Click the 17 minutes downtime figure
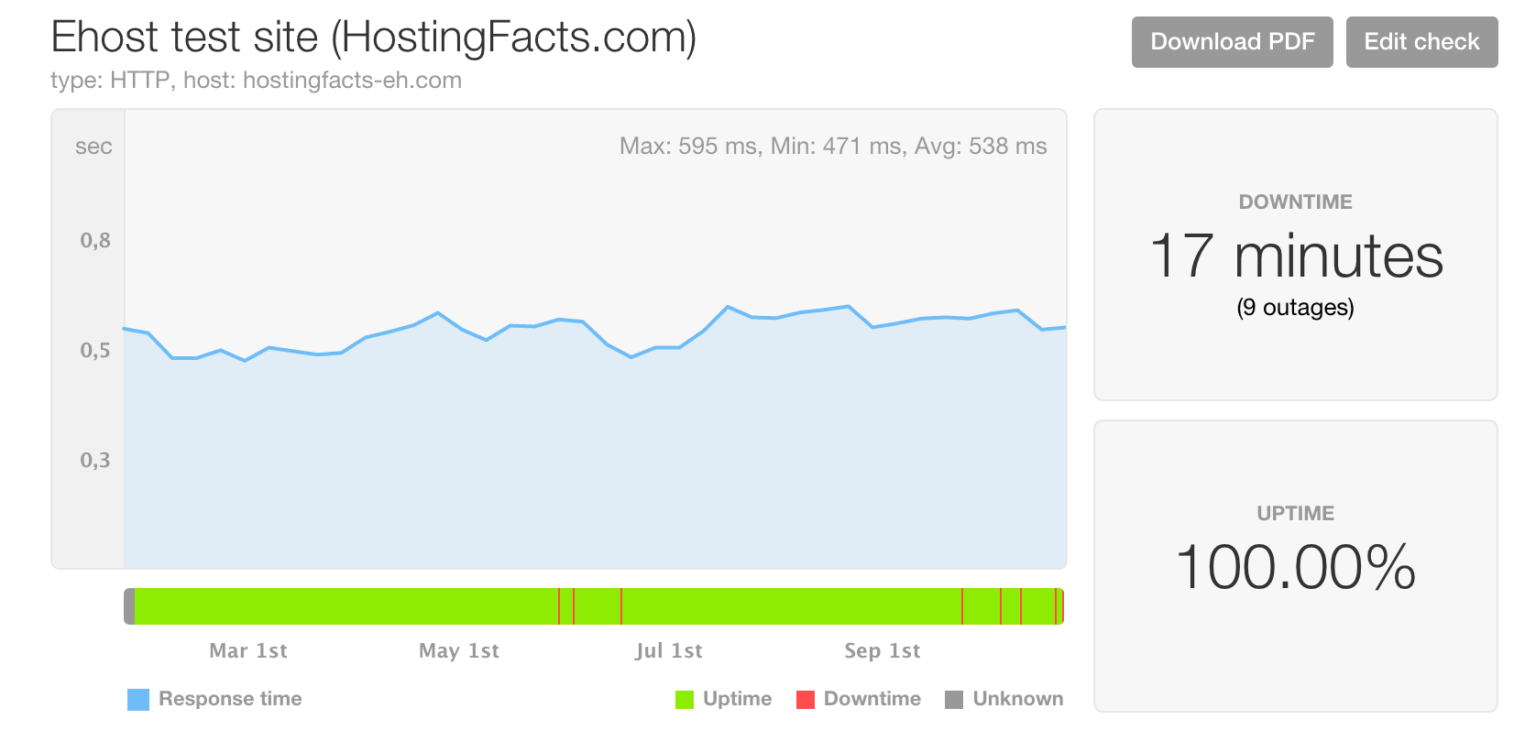Screen dimensions: 1536x752 click(1296, 255)
